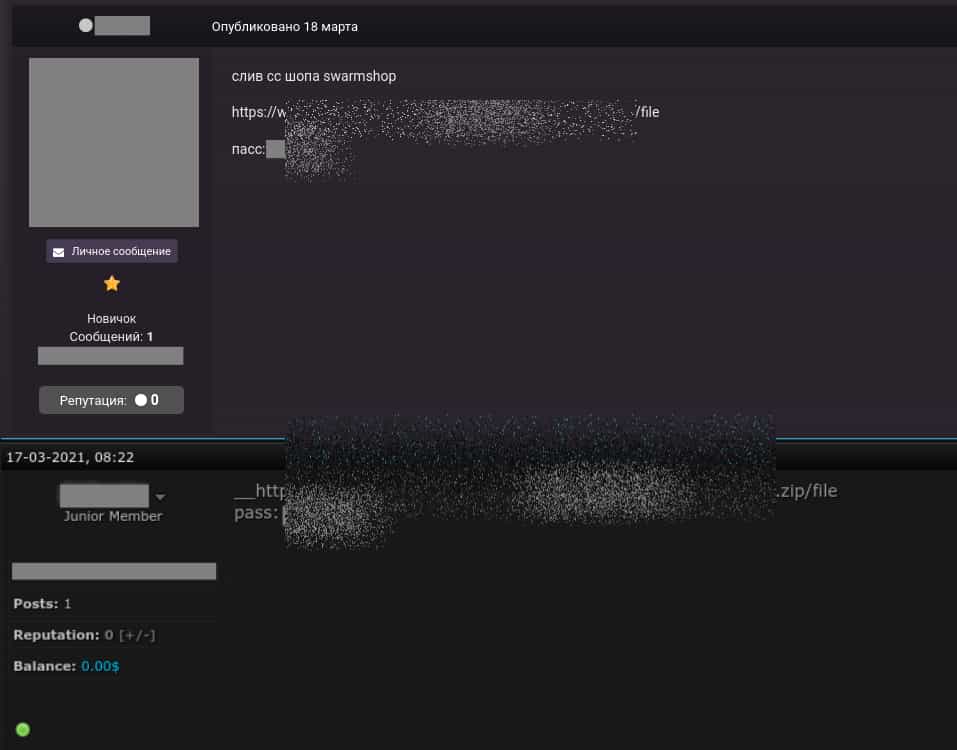Click the Новичок rank label
957x750 pixels.
(111, 319)
